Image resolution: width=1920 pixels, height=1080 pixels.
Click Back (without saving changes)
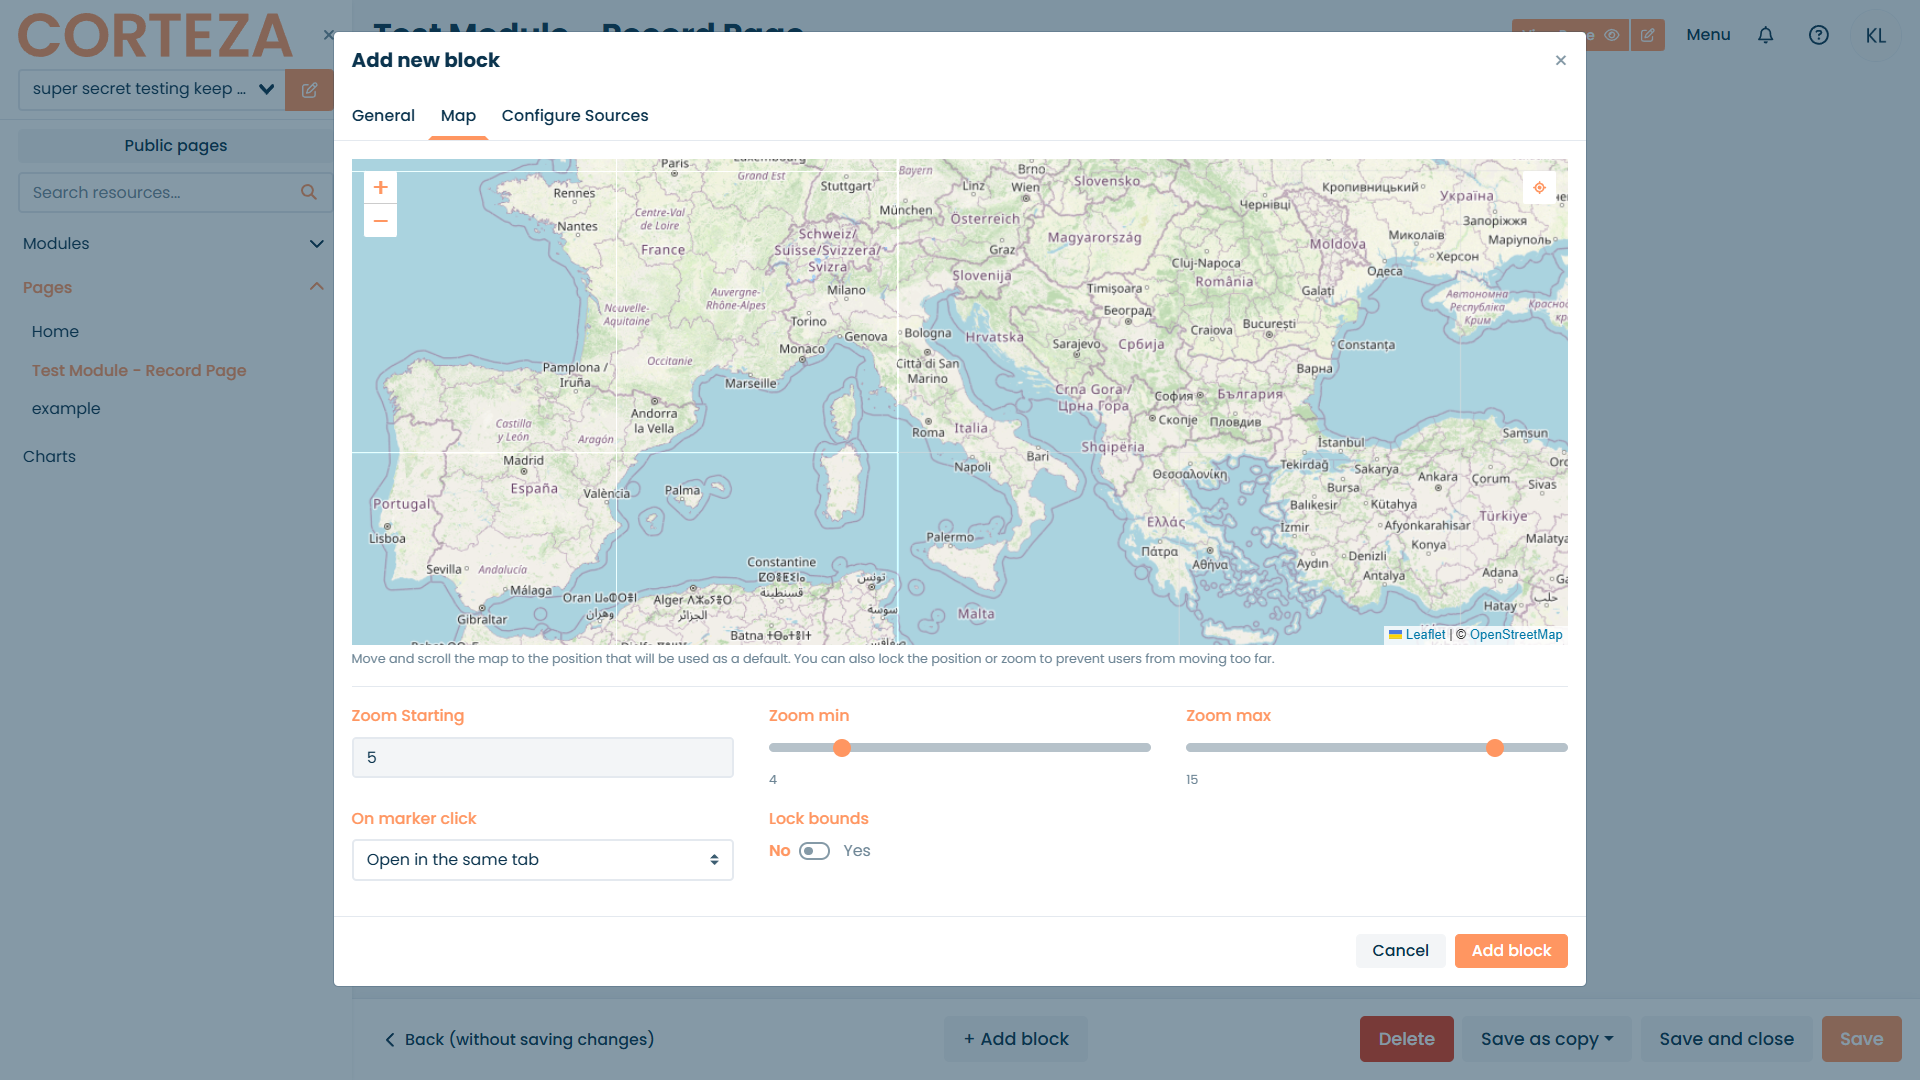[x=519, y=1040]
